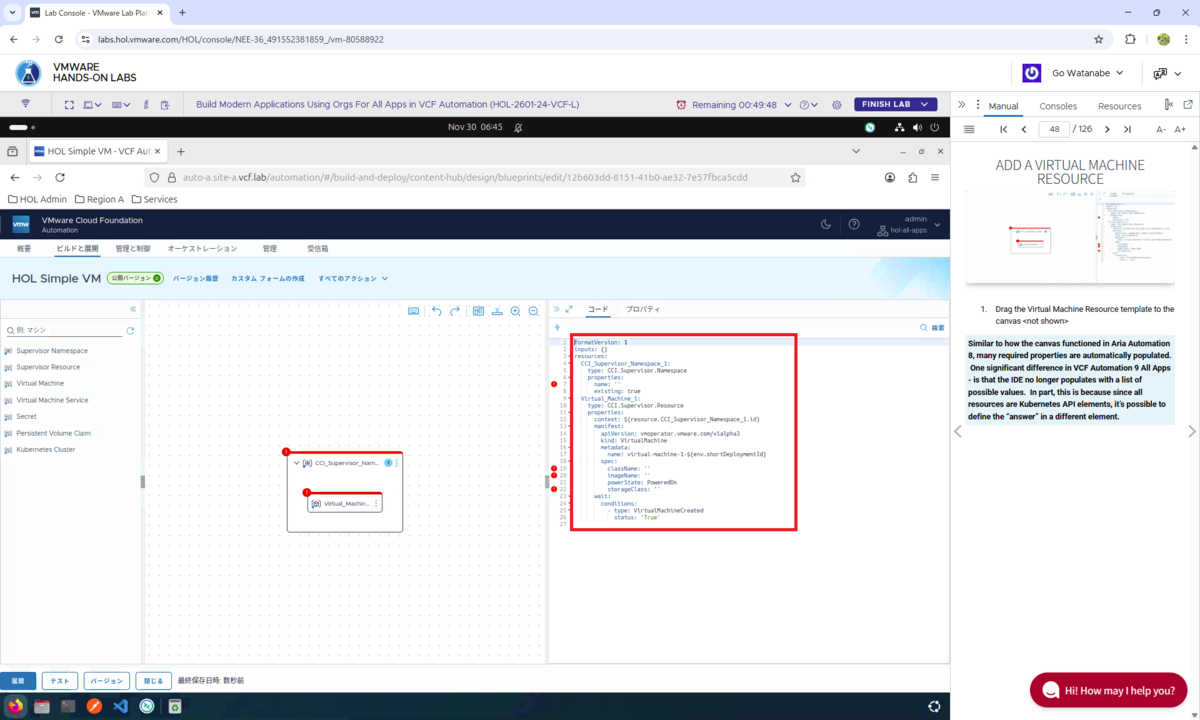Launch Visual Studio Code from dock

120,706
